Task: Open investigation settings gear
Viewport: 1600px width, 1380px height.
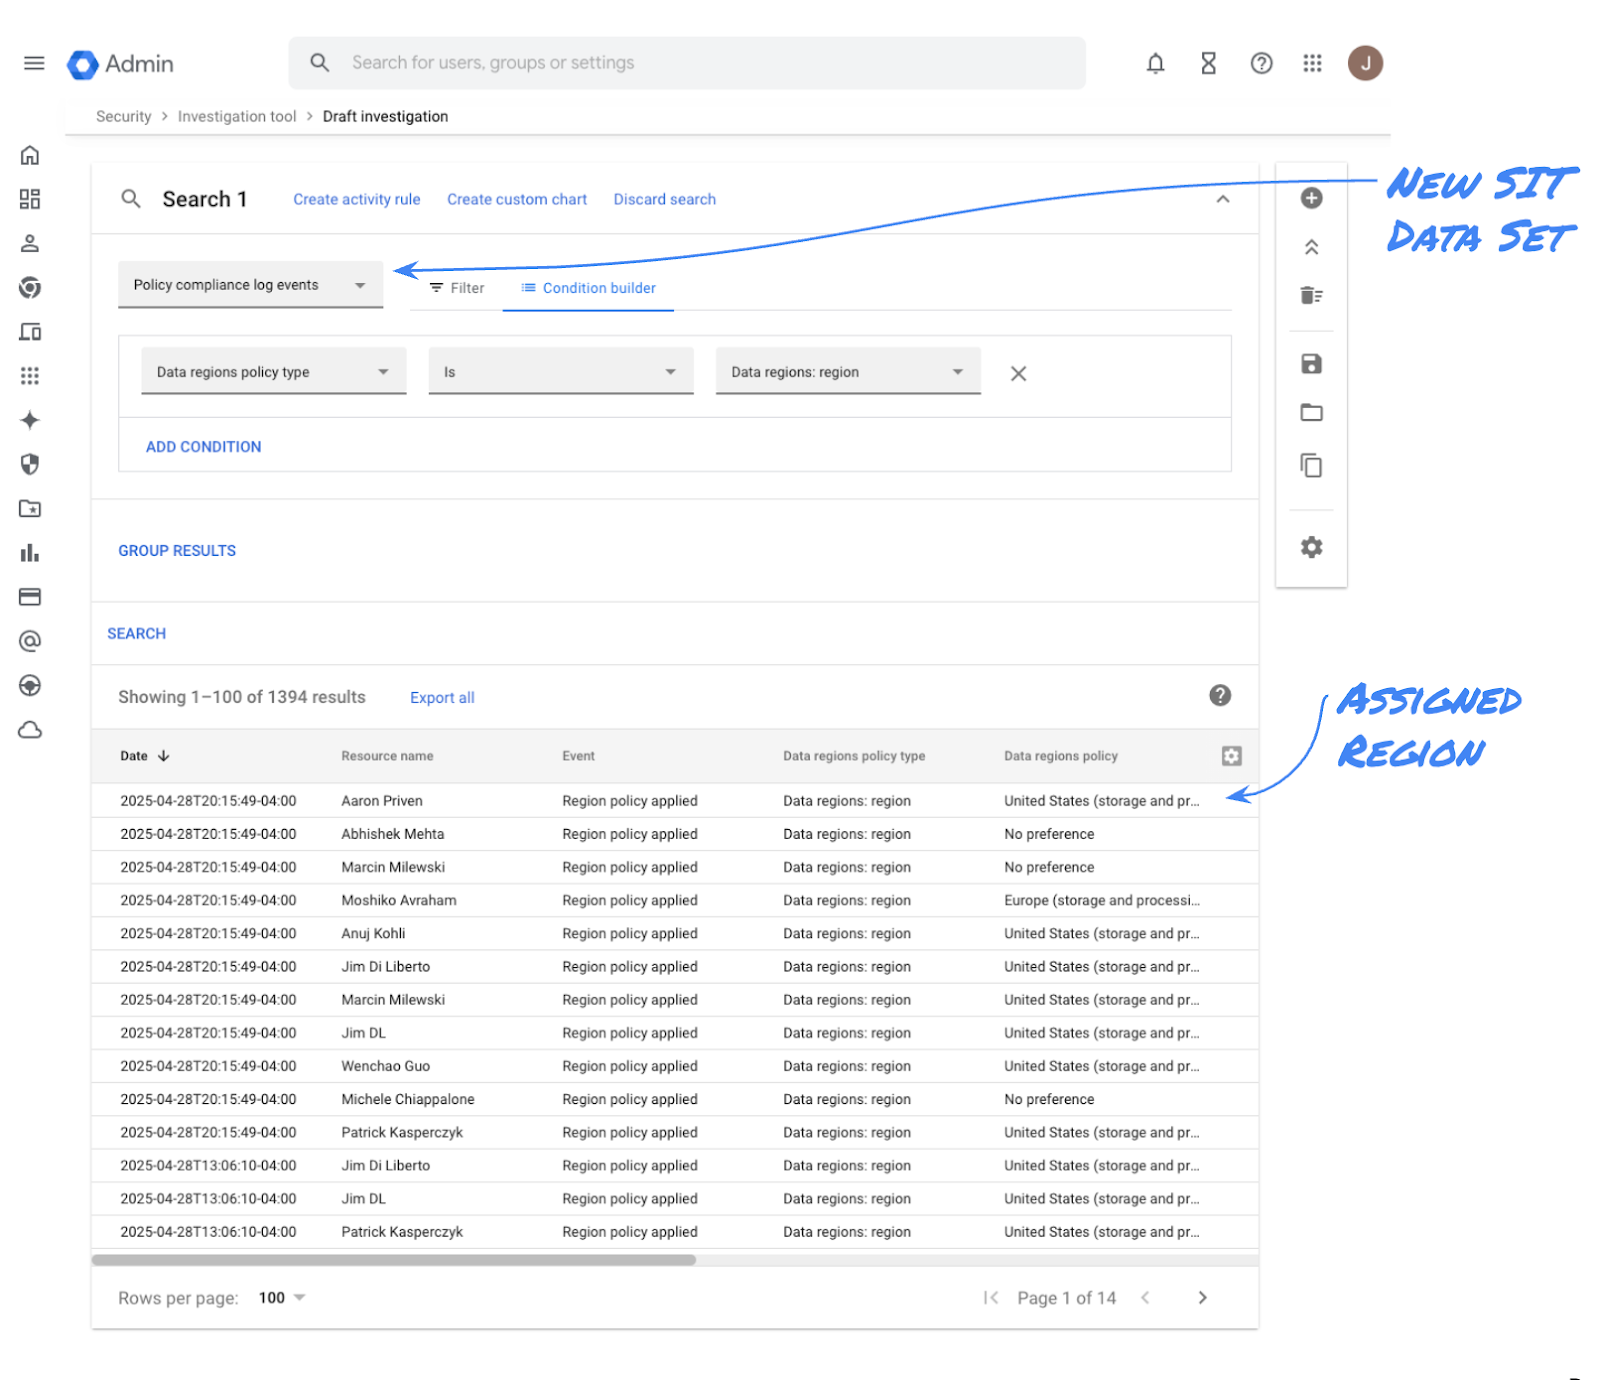Action: pyautogui.click(x=1311, y=547)
